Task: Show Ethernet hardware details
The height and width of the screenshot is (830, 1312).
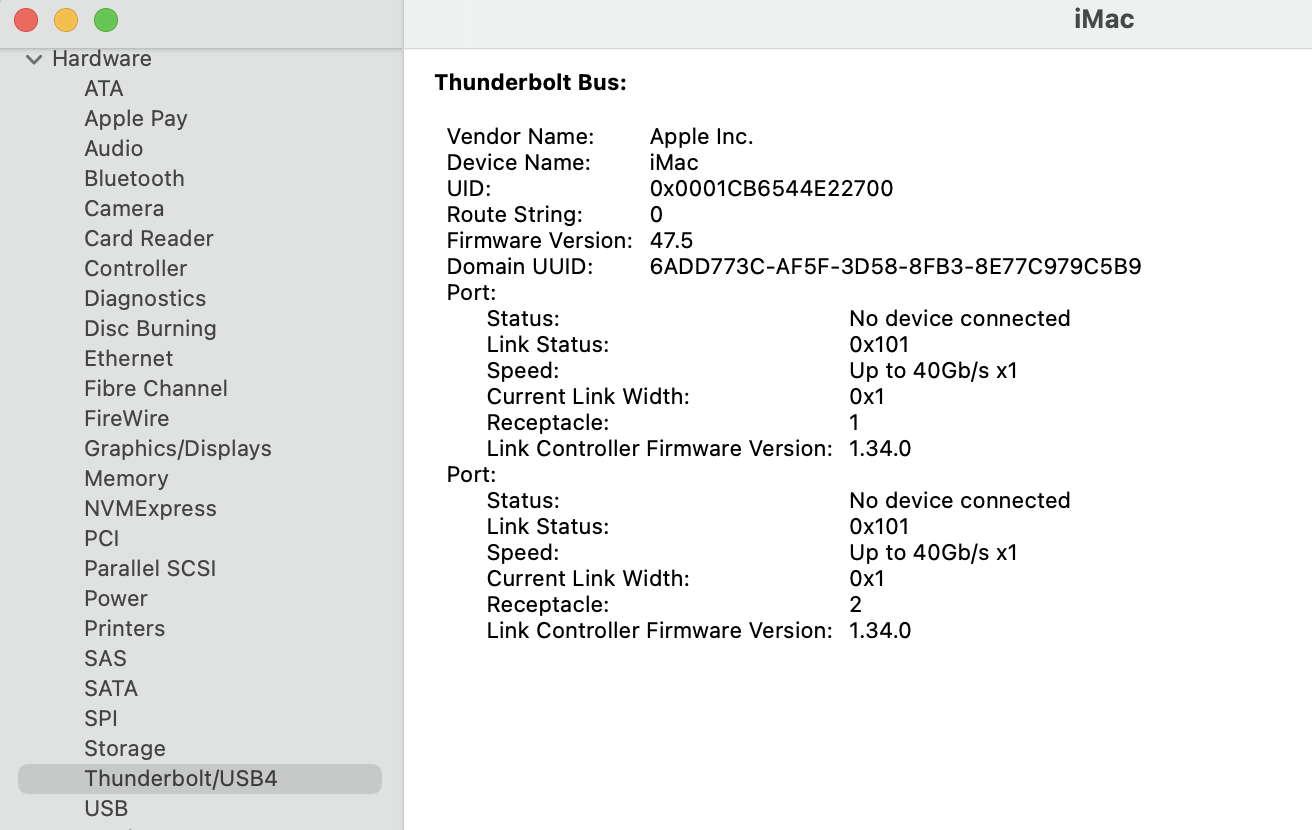Action: (x=129, y=359)
